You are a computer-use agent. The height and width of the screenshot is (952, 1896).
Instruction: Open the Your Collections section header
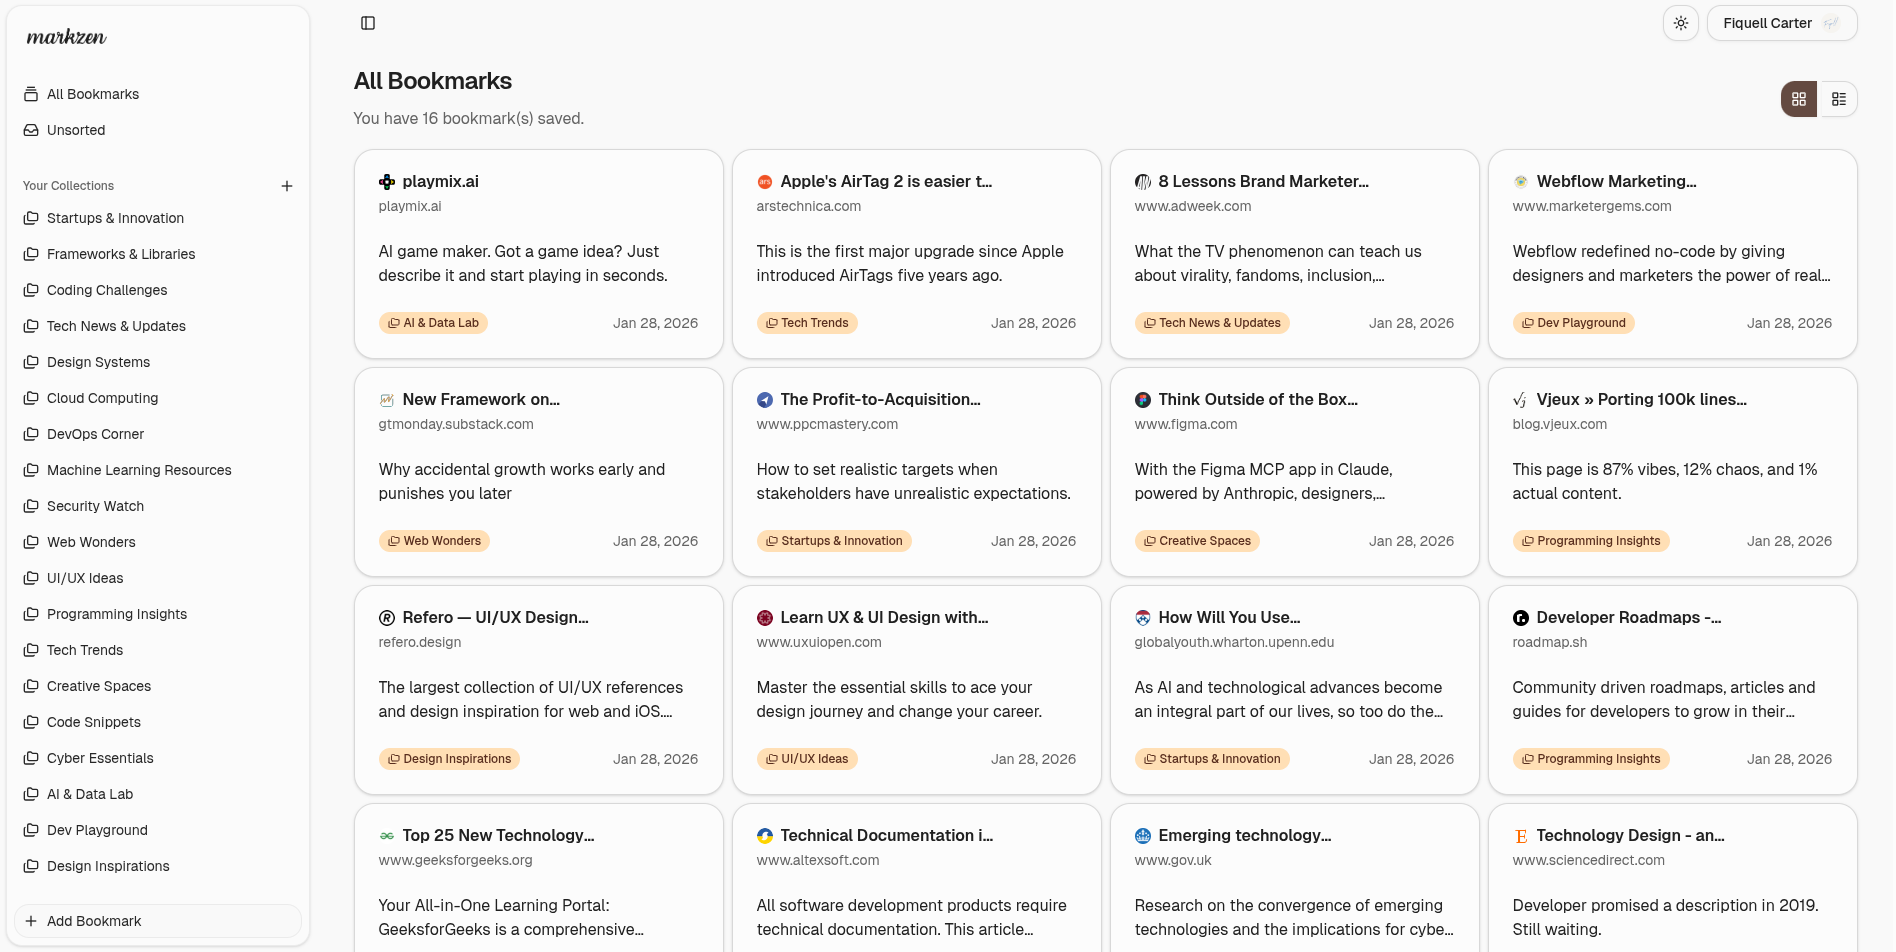pos(68,186)
